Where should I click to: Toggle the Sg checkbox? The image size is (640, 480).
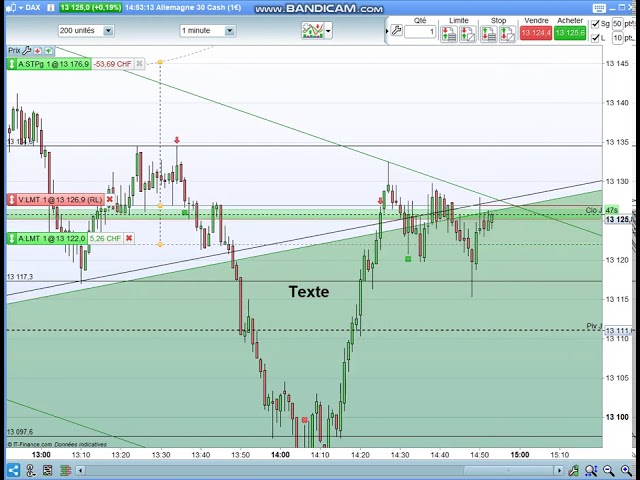(595, 24)
